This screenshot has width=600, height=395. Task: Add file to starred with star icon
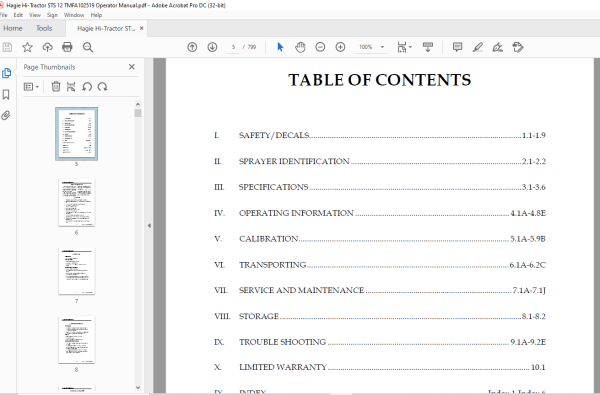(27, 47)
